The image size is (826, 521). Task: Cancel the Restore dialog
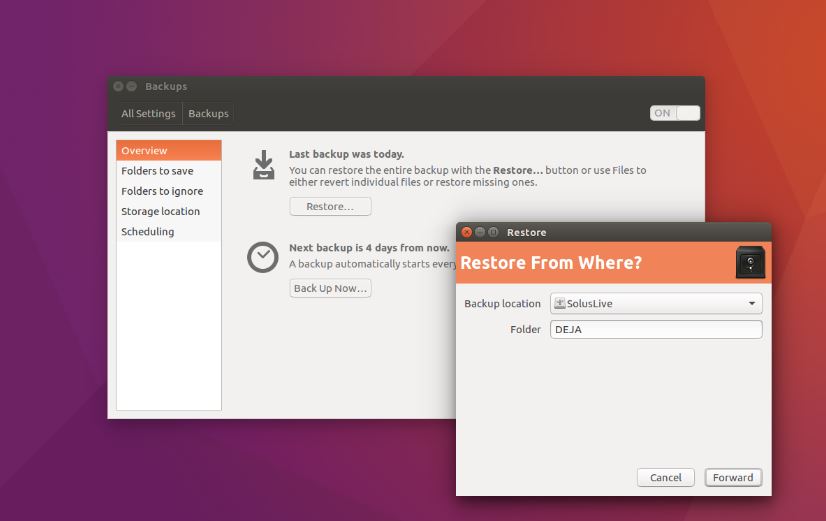(666, 477)
